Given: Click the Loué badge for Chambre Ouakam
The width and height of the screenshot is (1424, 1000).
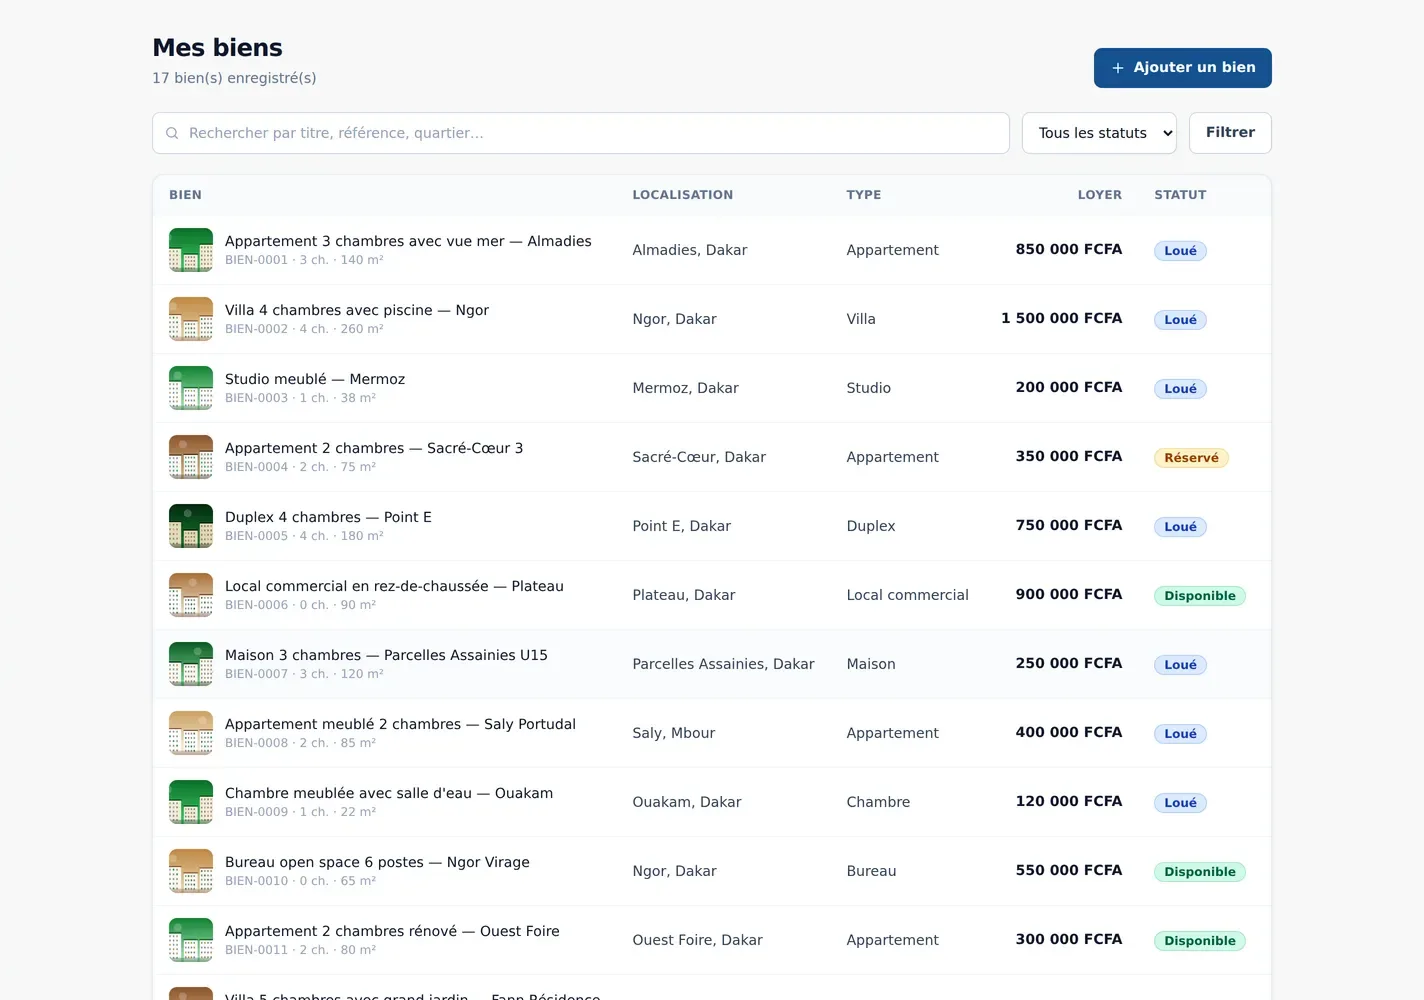Looking at the screenshot, I should [1180, 803].
